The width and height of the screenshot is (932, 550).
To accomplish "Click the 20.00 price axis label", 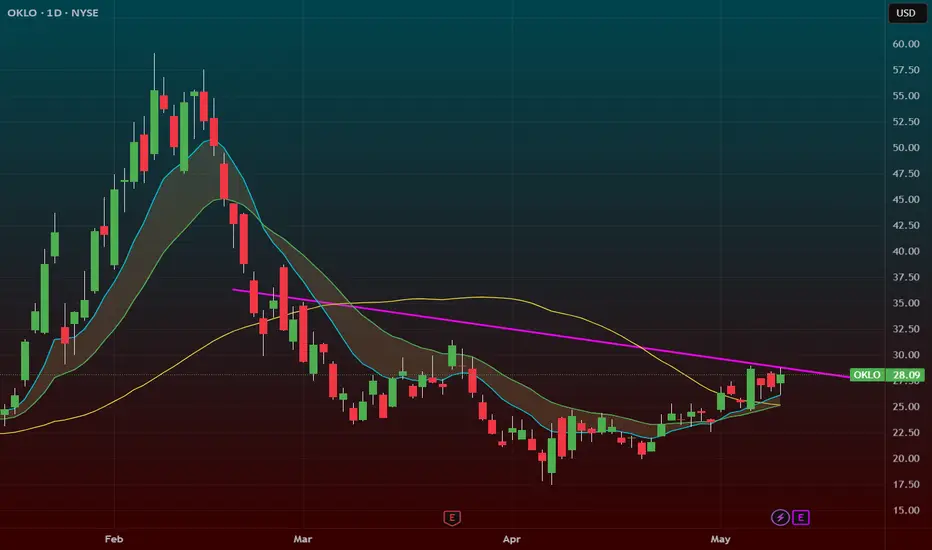I will (906, 458).
